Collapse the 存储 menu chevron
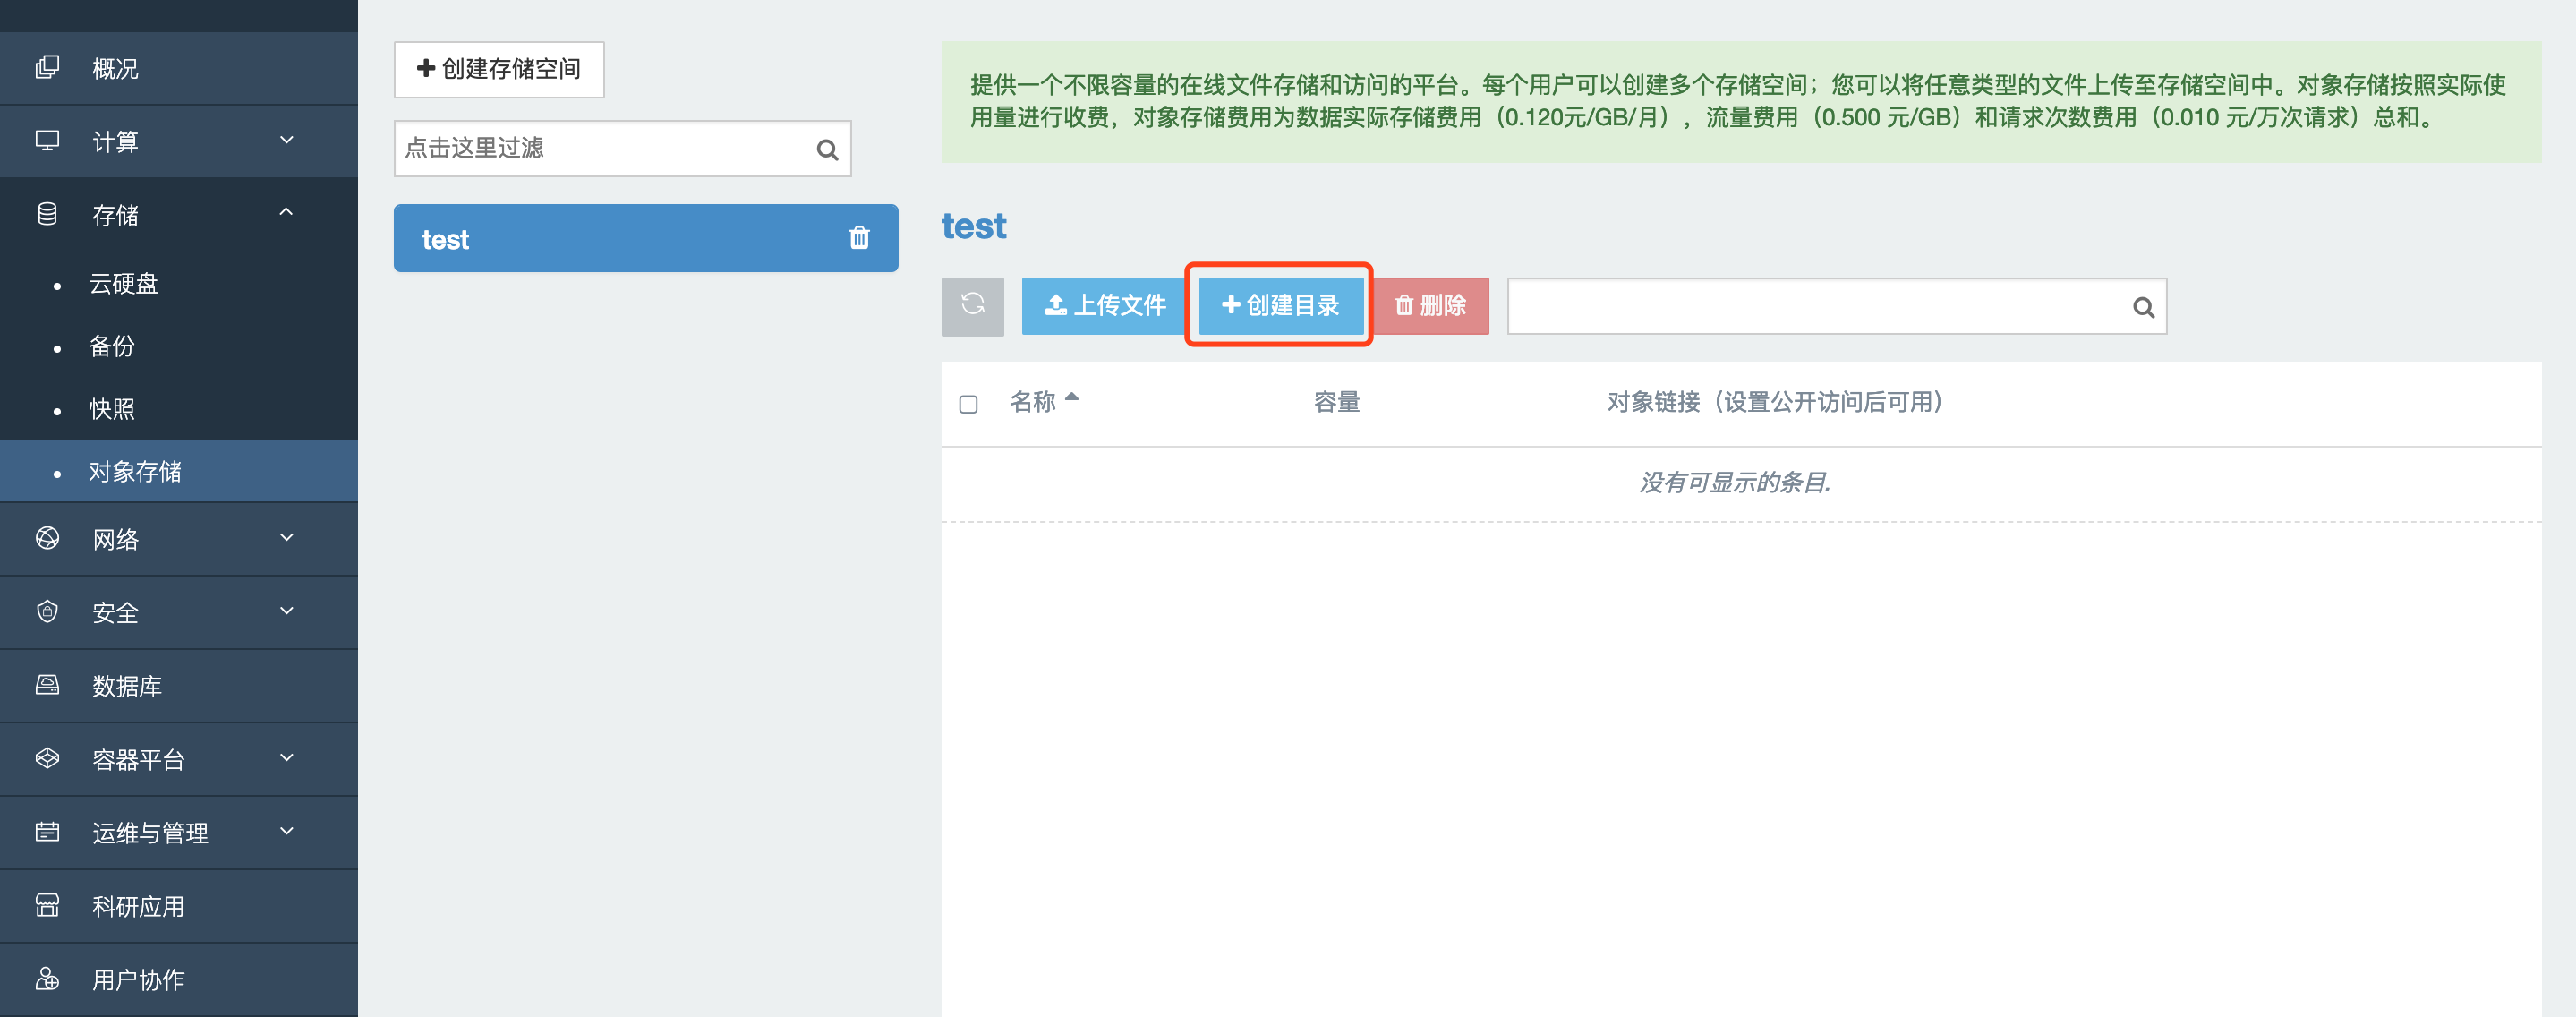2576x1017 pixels. (x=287, y=212)
